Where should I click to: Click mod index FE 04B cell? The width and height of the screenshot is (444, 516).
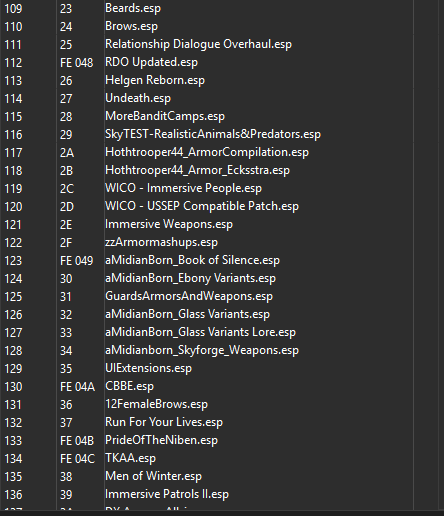click(x=77, y=441)
